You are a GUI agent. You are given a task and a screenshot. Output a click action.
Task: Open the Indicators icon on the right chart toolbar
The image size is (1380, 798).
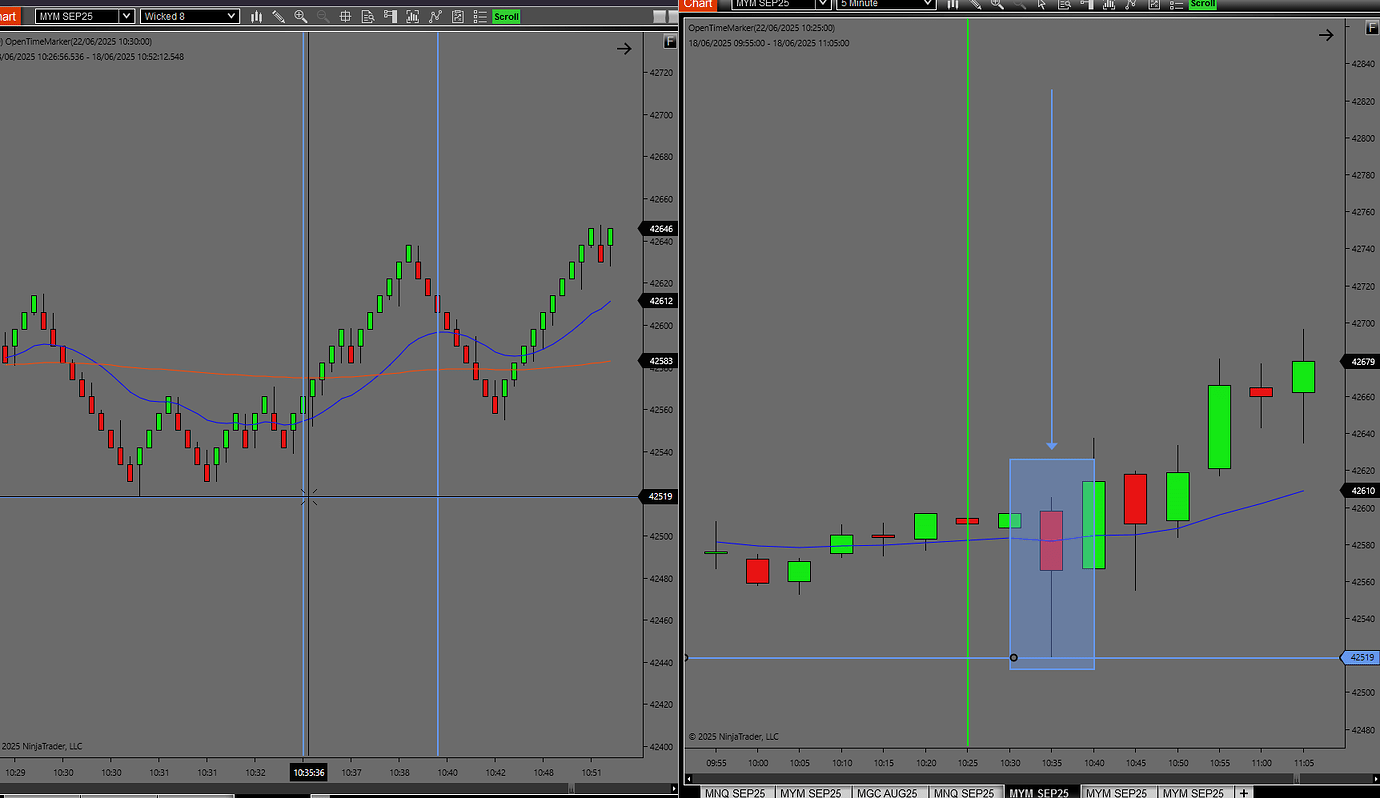click(1110, 5)
